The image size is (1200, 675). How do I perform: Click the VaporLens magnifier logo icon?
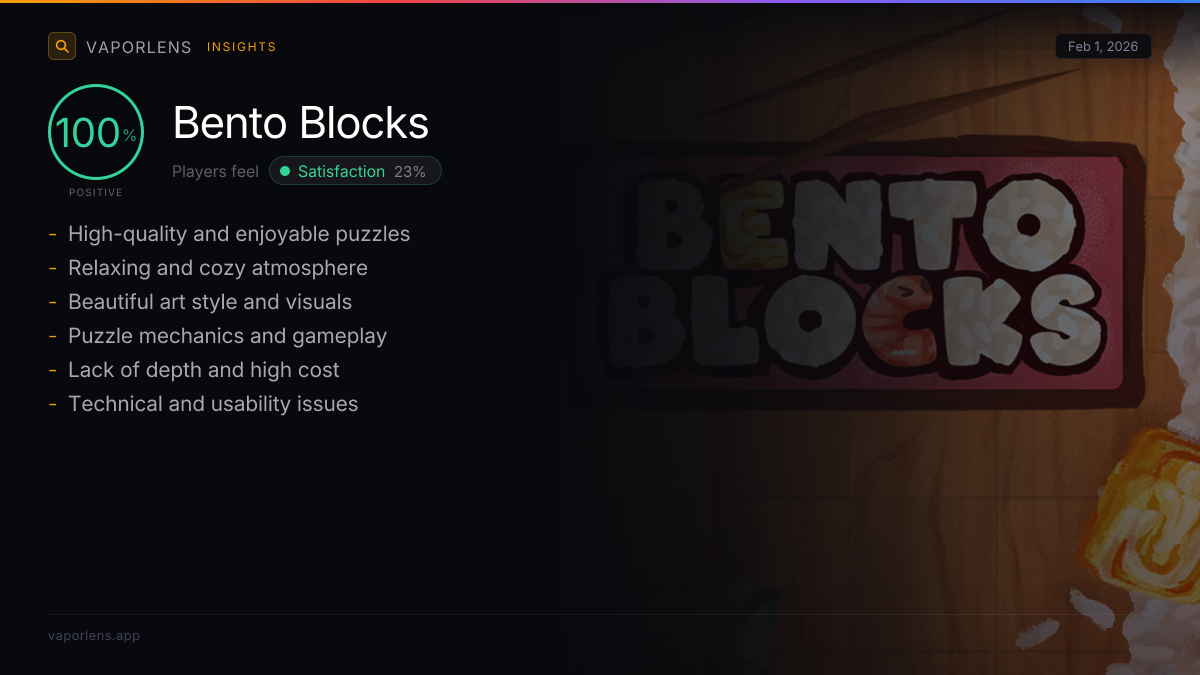(x=62, y=46)
